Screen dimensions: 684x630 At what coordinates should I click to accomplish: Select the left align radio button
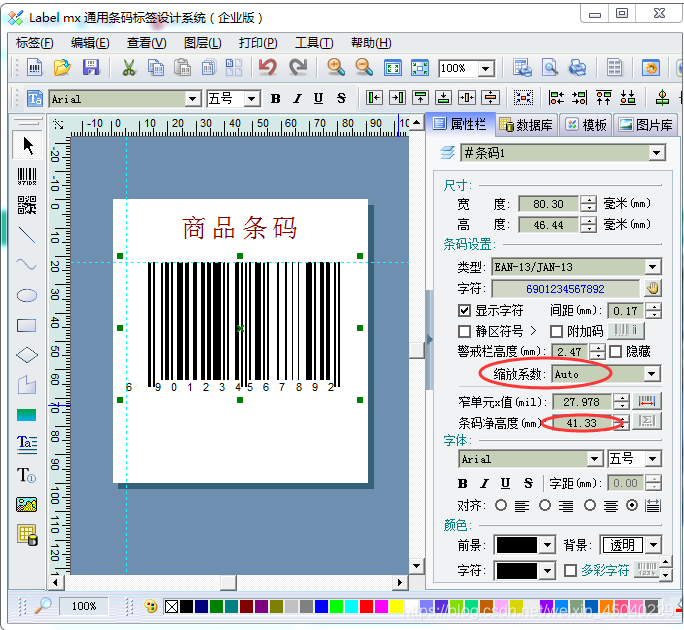501,505
